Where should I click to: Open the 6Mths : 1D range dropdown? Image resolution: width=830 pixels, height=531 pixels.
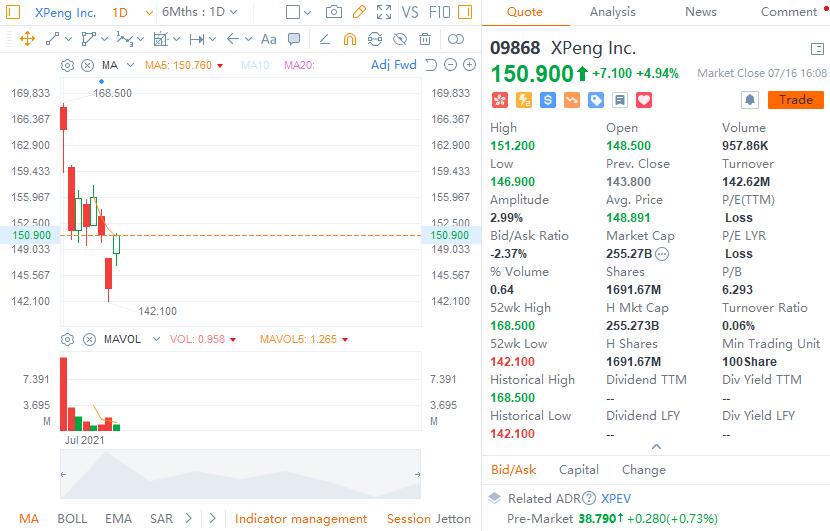[x=200, y=12]
